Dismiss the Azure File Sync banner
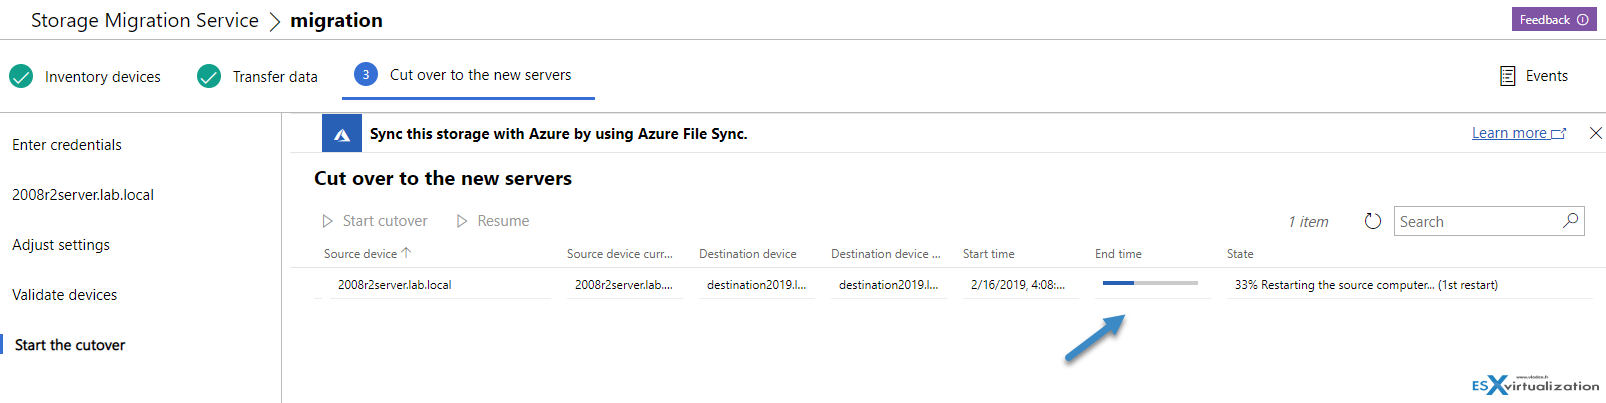Viewport: 1606px width, 403px height. coord(1596,133)
